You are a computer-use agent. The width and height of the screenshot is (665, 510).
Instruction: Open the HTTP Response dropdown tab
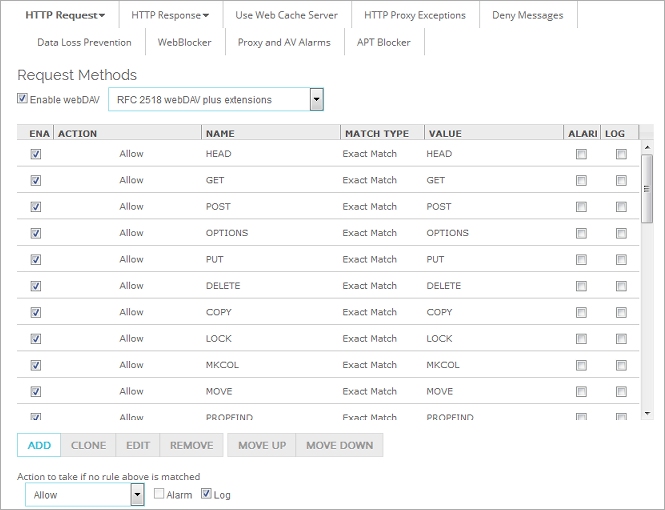(169, 15)
